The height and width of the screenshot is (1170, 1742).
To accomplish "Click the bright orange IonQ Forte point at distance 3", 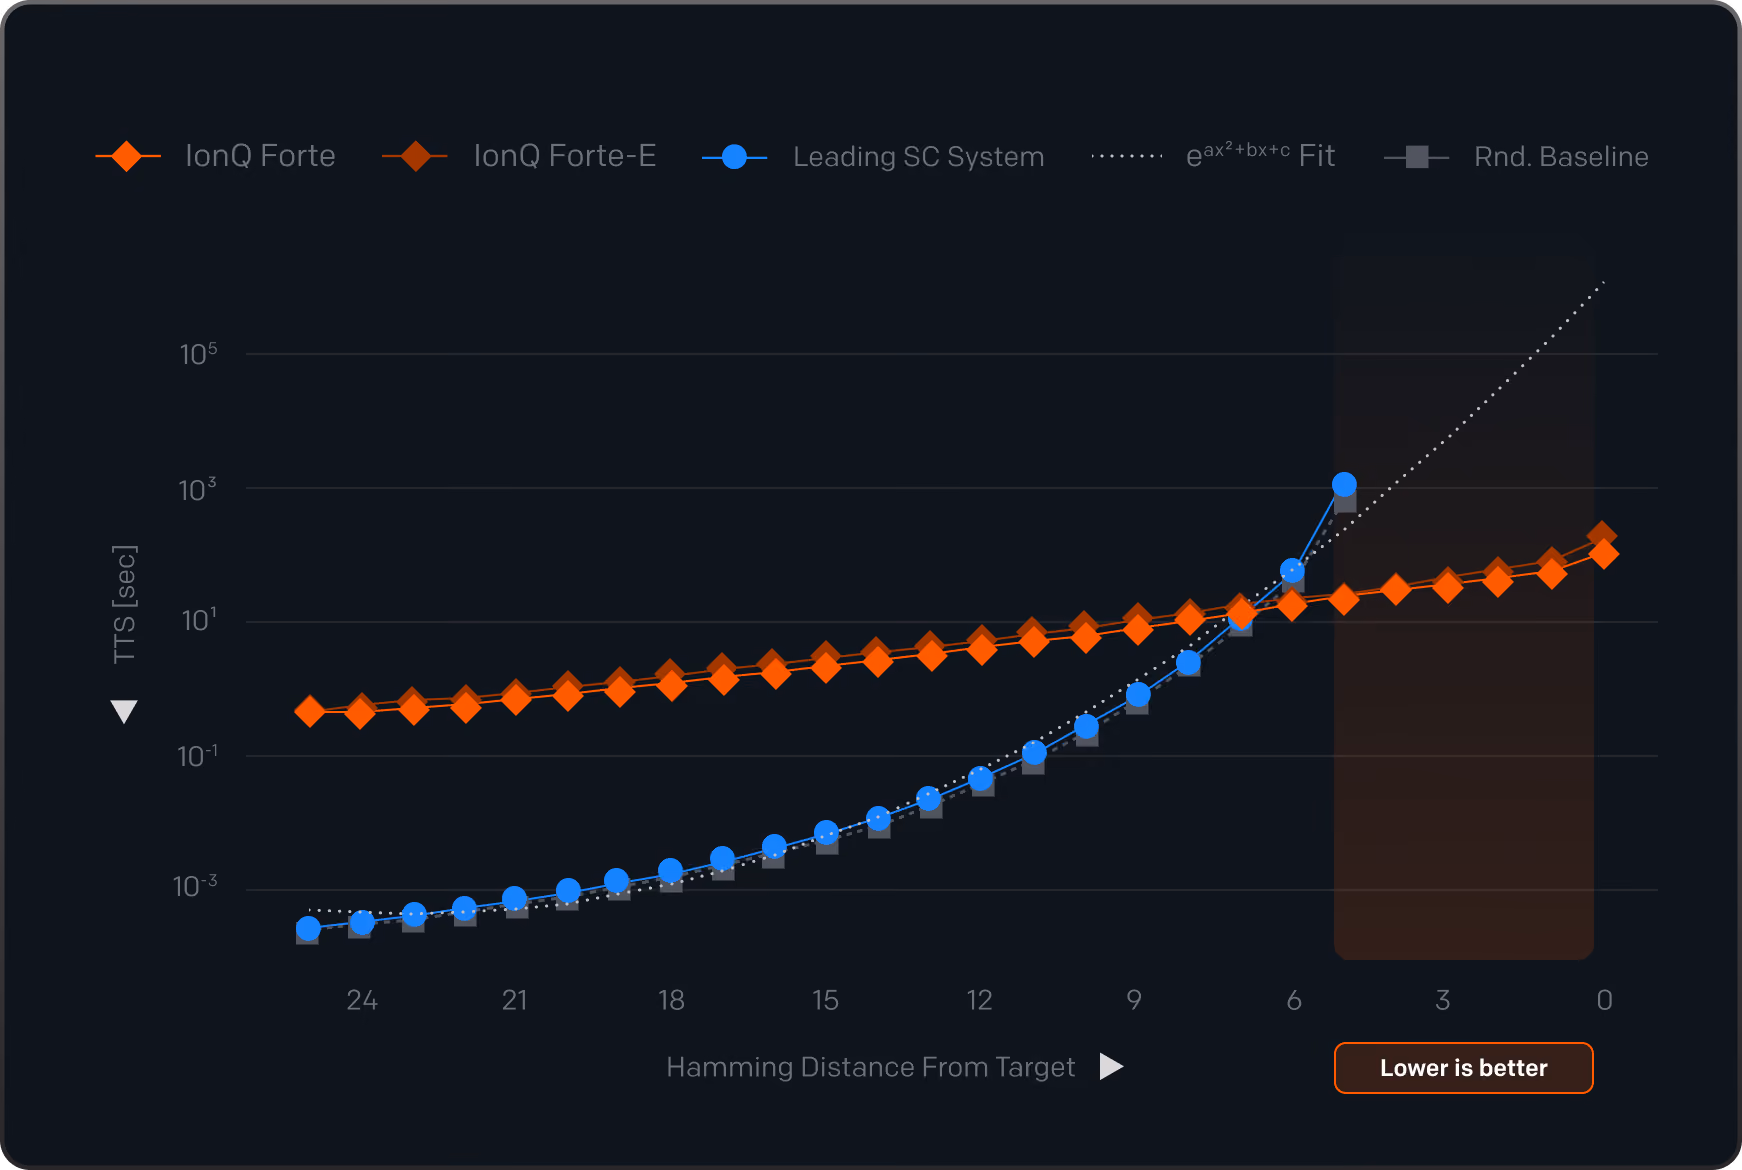I will coord(1447,587).
